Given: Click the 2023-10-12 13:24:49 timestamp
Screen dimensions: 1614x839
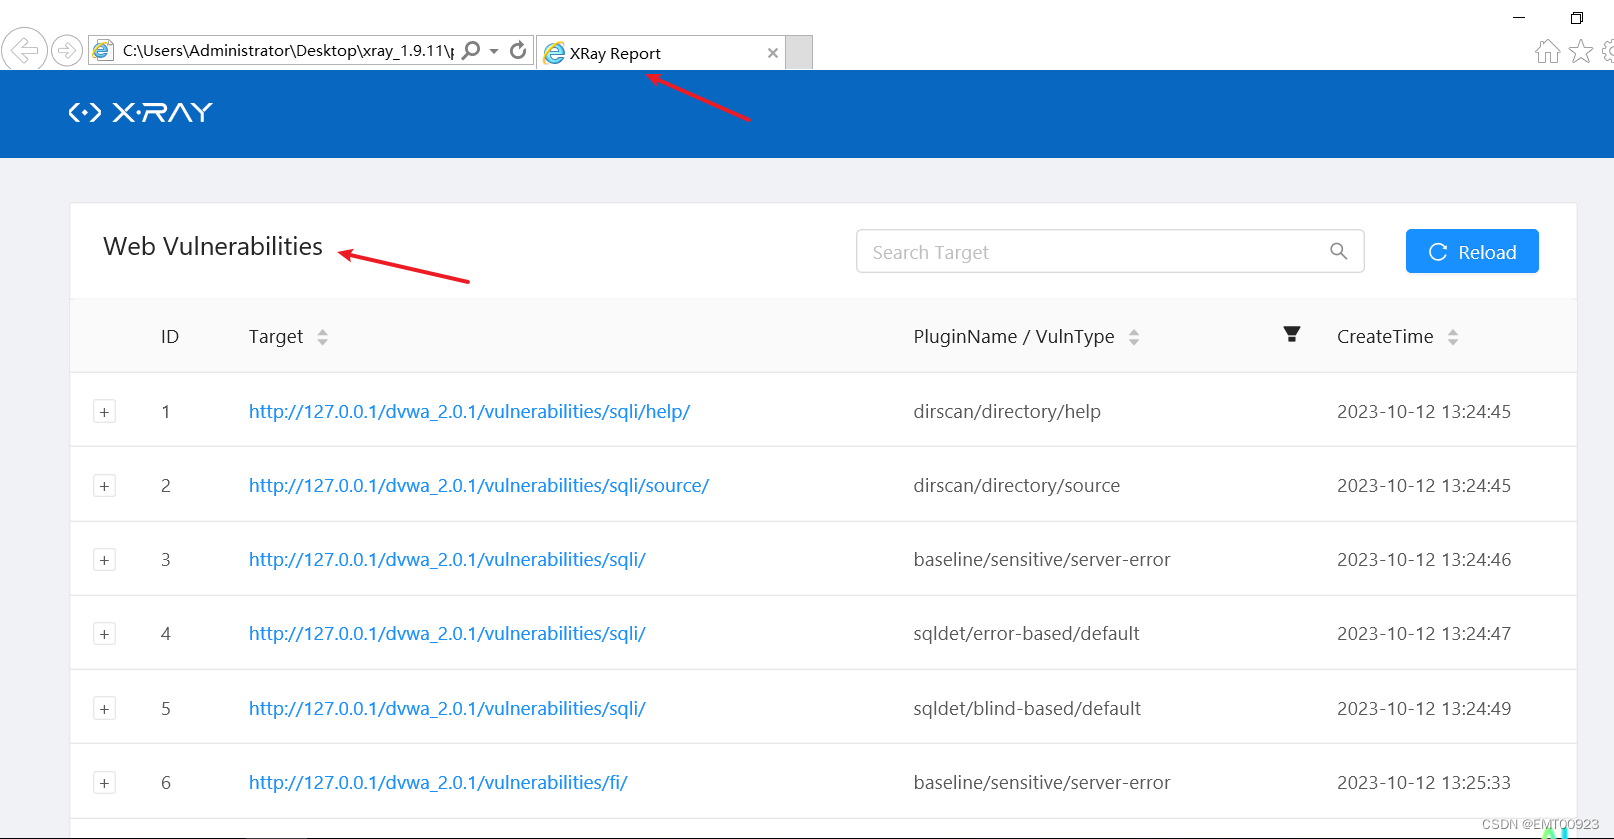Looking at the screenshot, I should pyautogui.click(x=1424, y=708).
